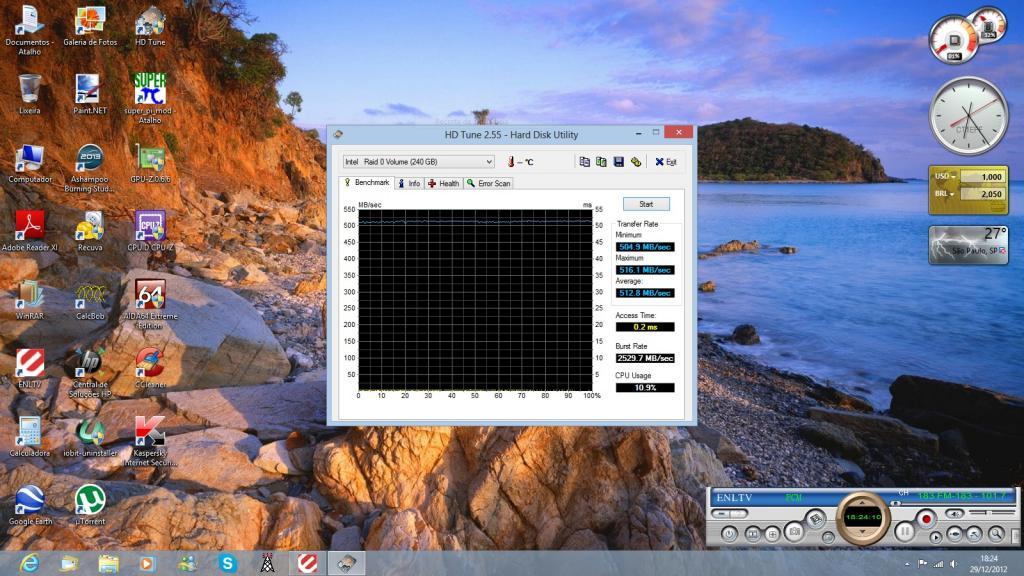Click the BRL amount field showing 2,050
1024x576 pixels.
pos(983,194)
